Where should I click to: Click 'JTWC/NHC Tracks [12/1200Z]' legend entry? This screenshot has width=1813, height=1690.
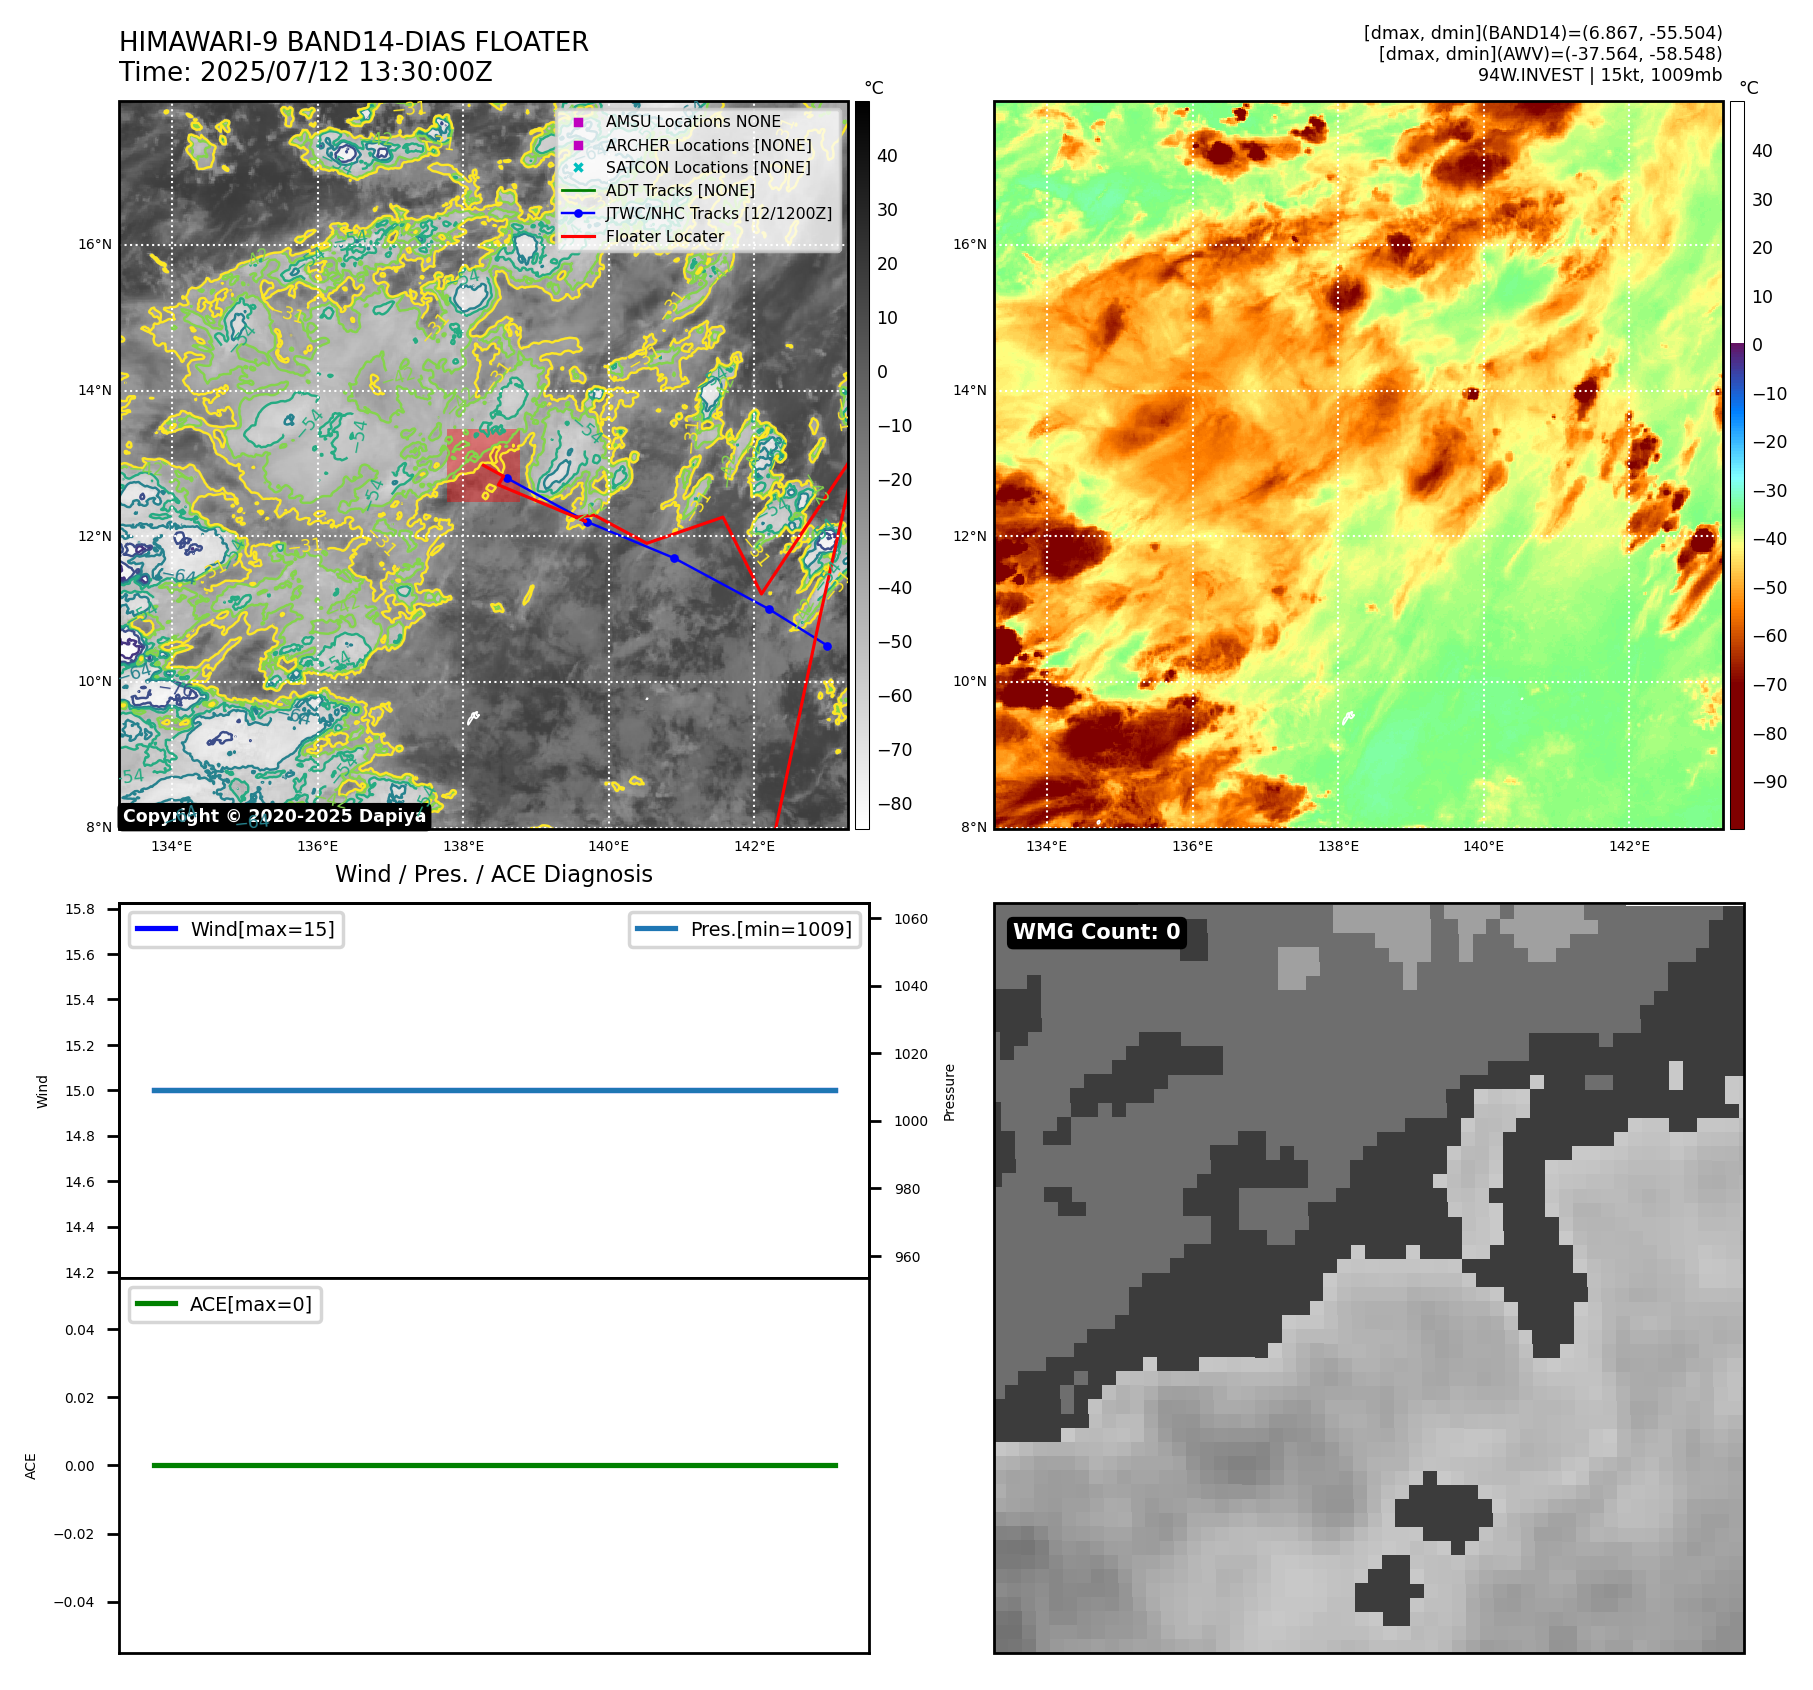719,213
